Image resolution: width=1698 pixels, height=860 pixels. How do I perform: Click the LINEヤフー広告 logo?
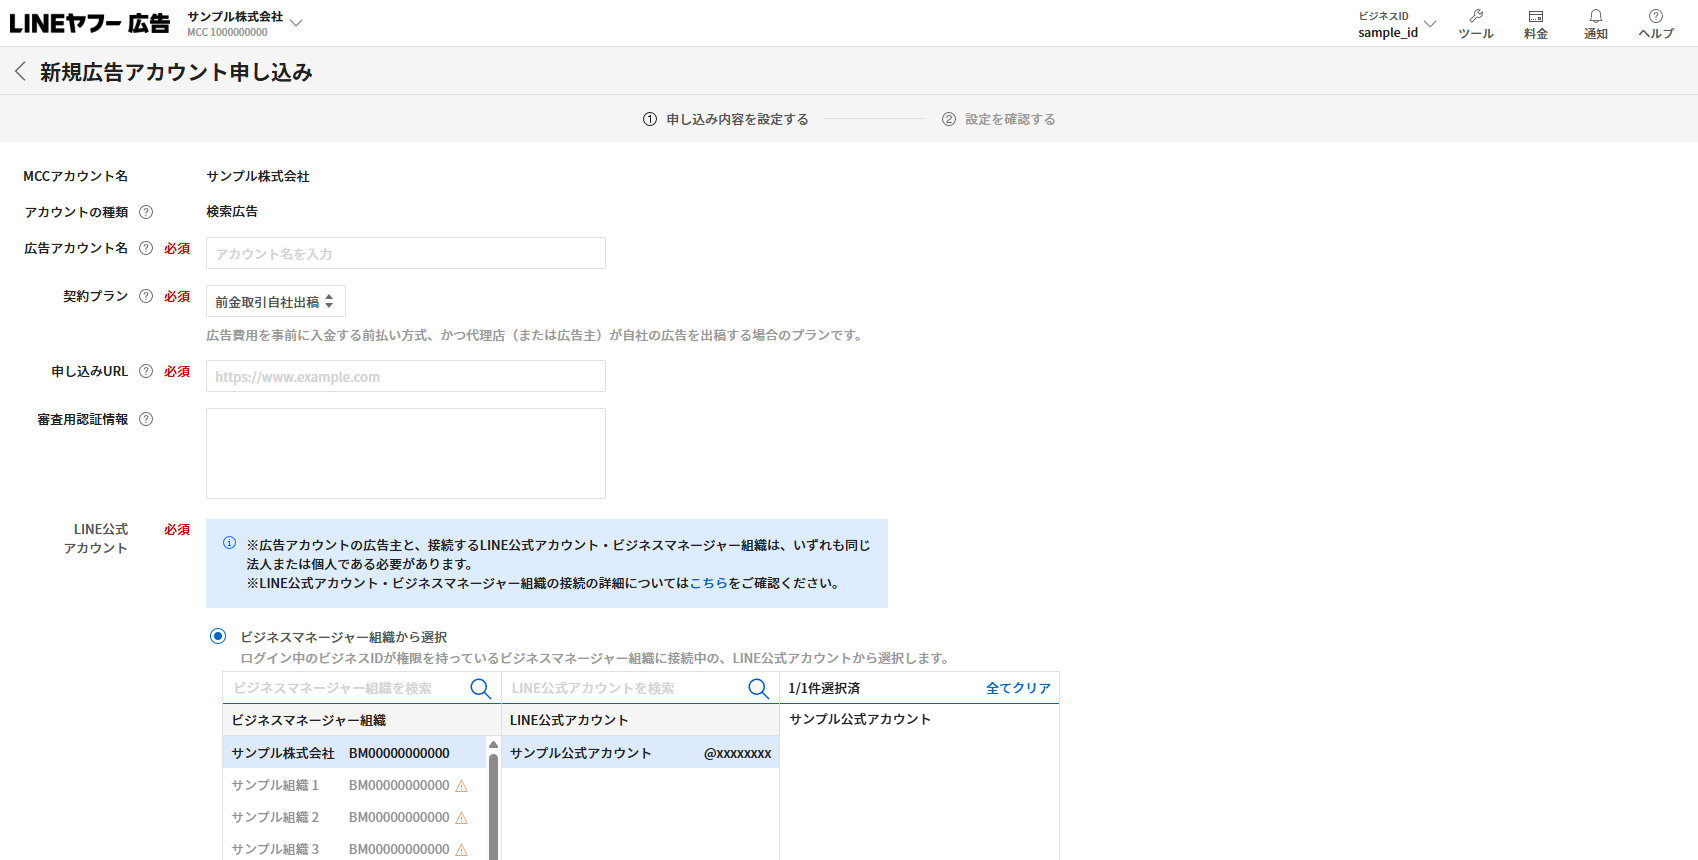tap(90, 23)
